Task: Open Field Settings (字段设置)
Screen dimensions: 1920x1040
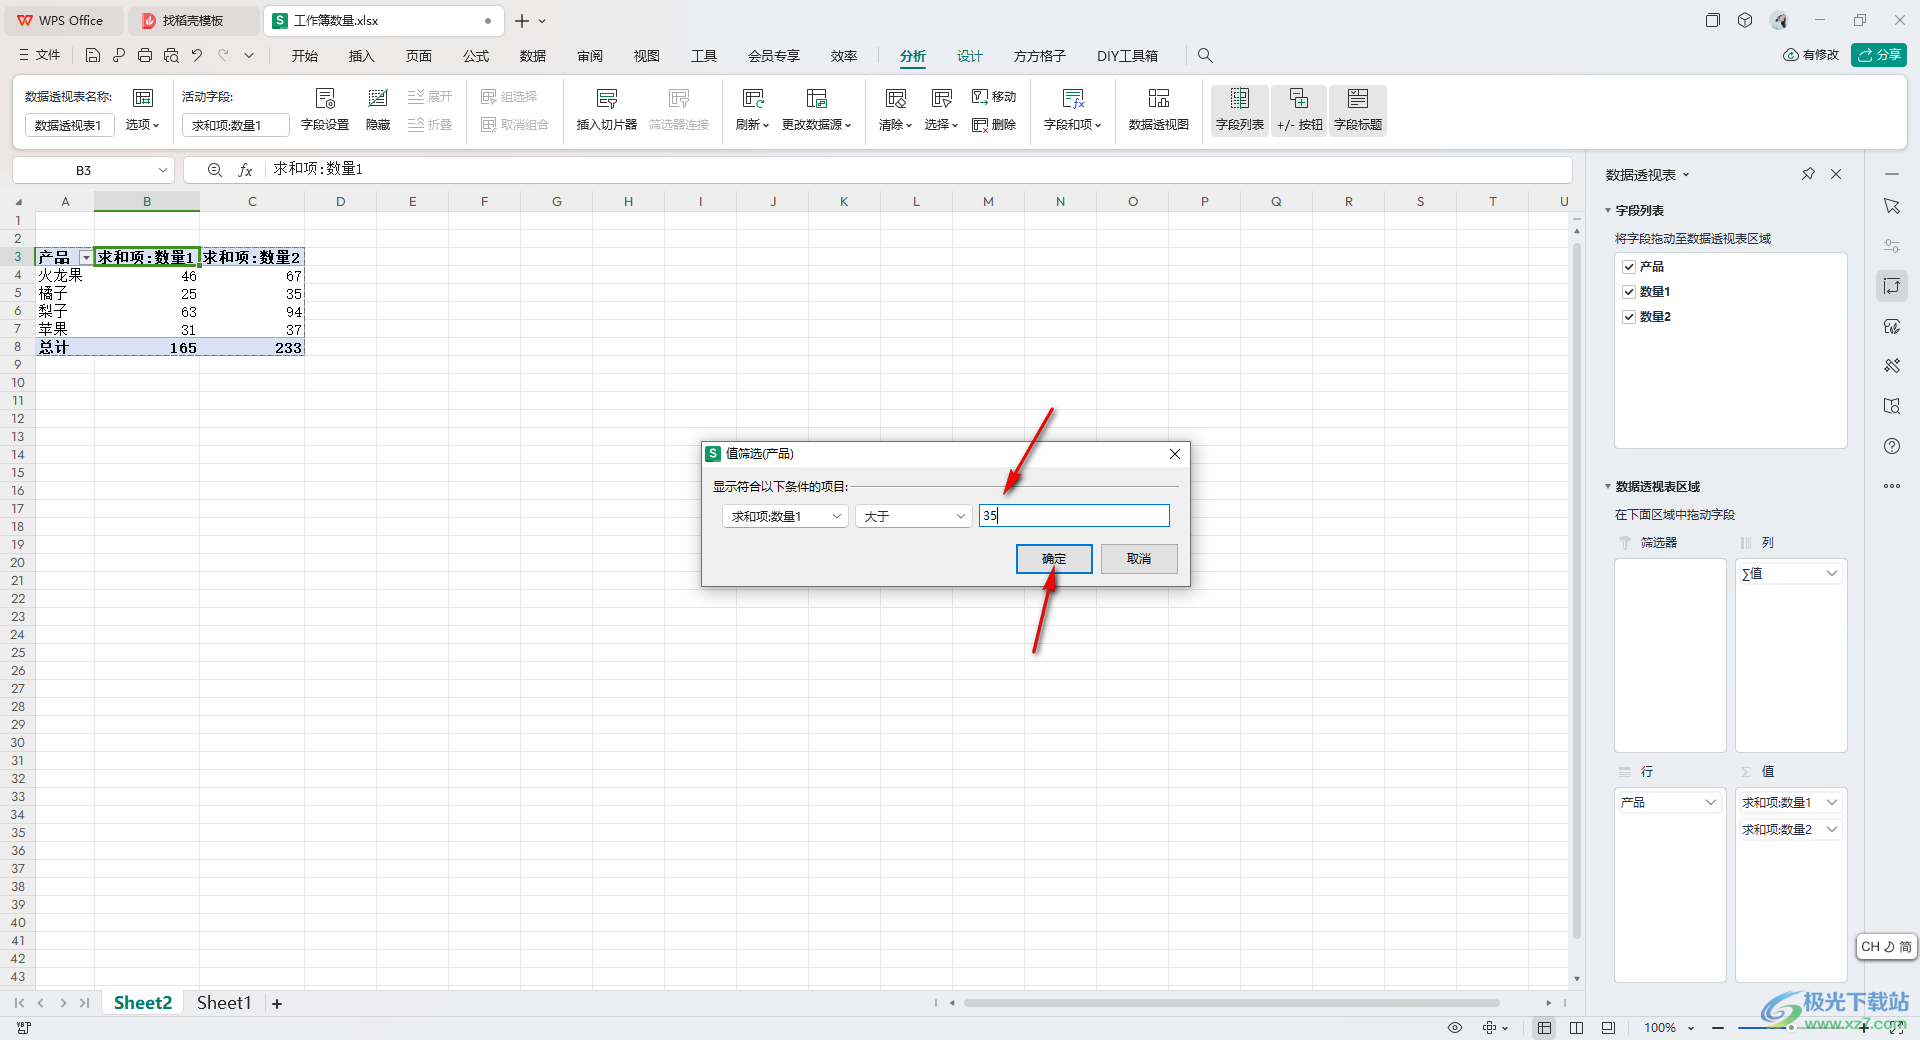Action: click(325, 110)
